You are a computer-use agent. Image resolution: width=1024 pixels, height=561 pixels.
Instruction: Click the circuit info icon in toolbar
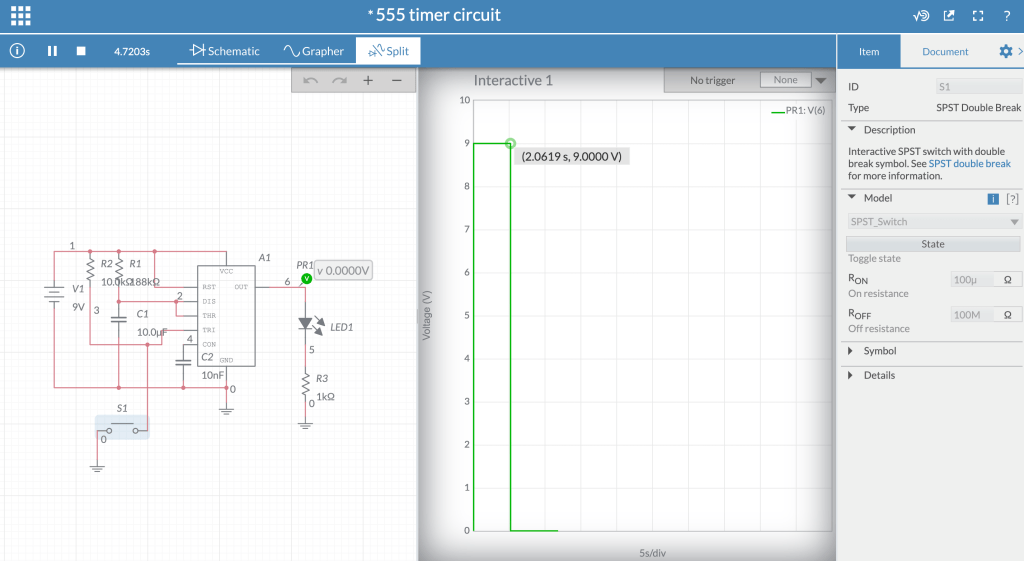point(17,51)
